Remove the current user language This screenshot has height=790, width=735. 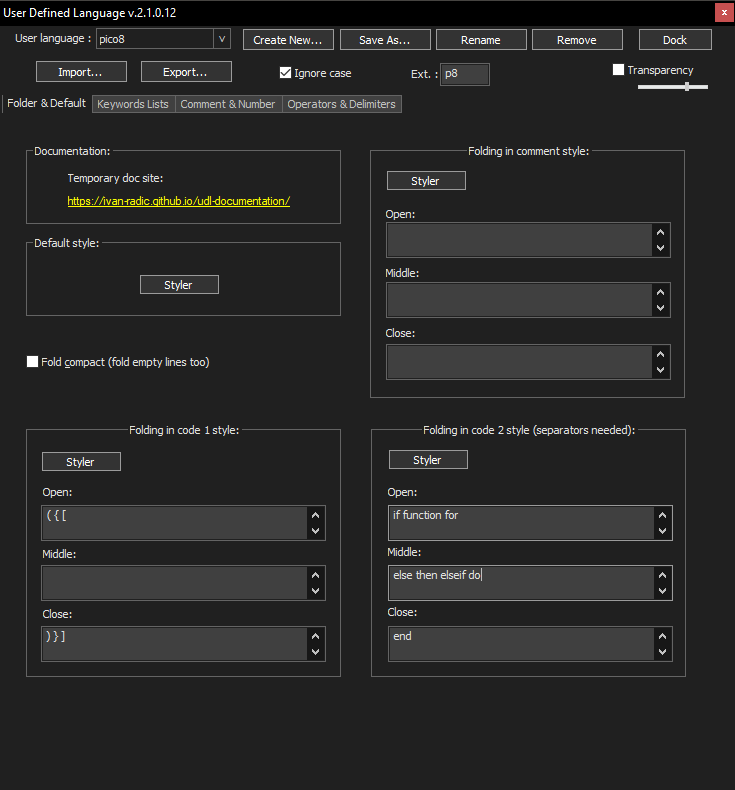(577, 40)
